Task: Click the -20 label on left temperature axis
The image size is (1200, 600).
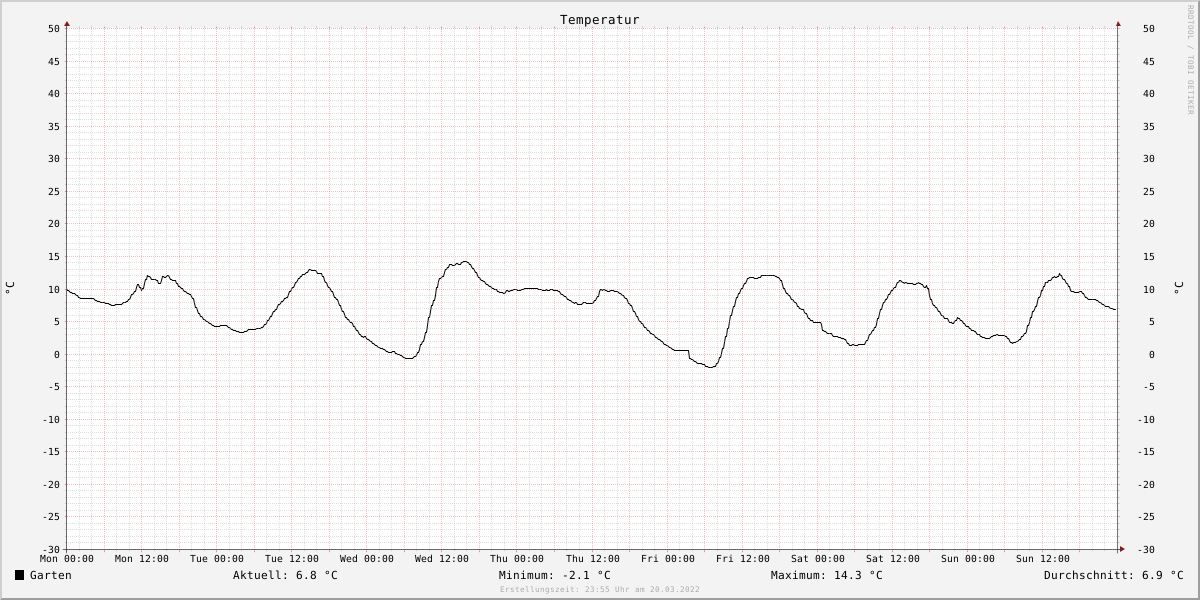Action: click(x=51, y=485)
